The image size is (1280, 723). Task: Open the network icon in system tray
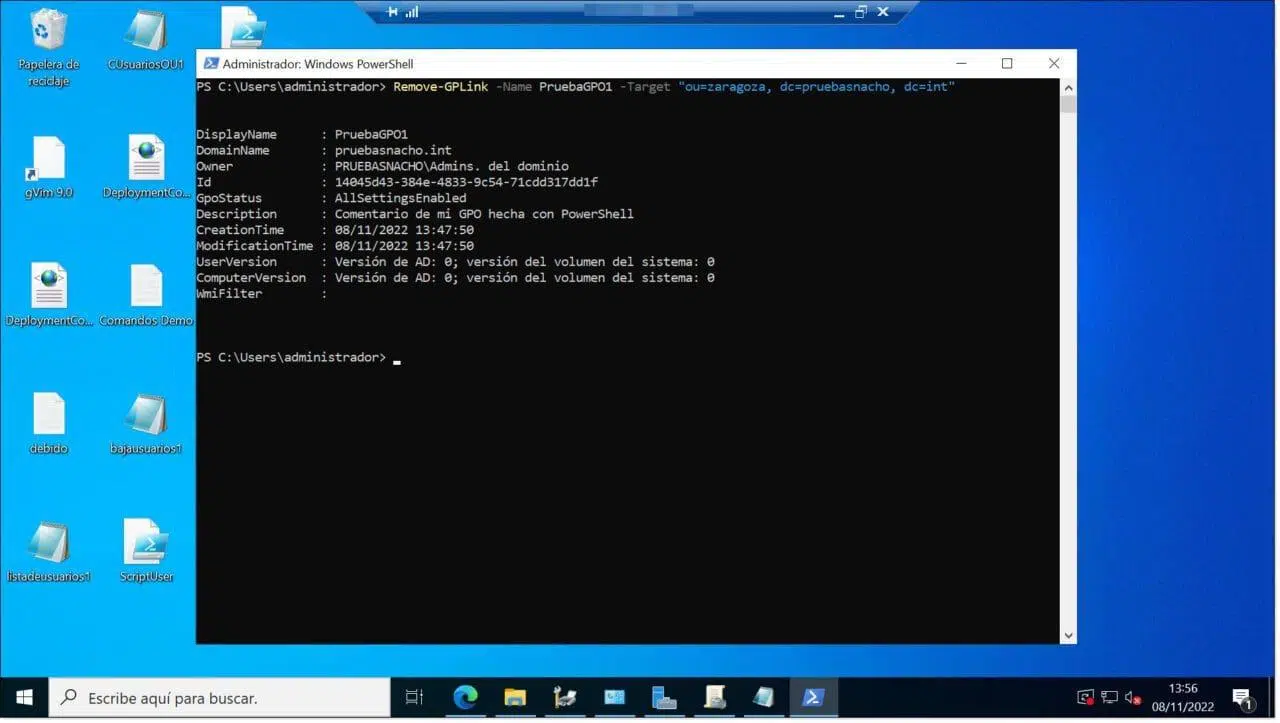point(1110,697)
